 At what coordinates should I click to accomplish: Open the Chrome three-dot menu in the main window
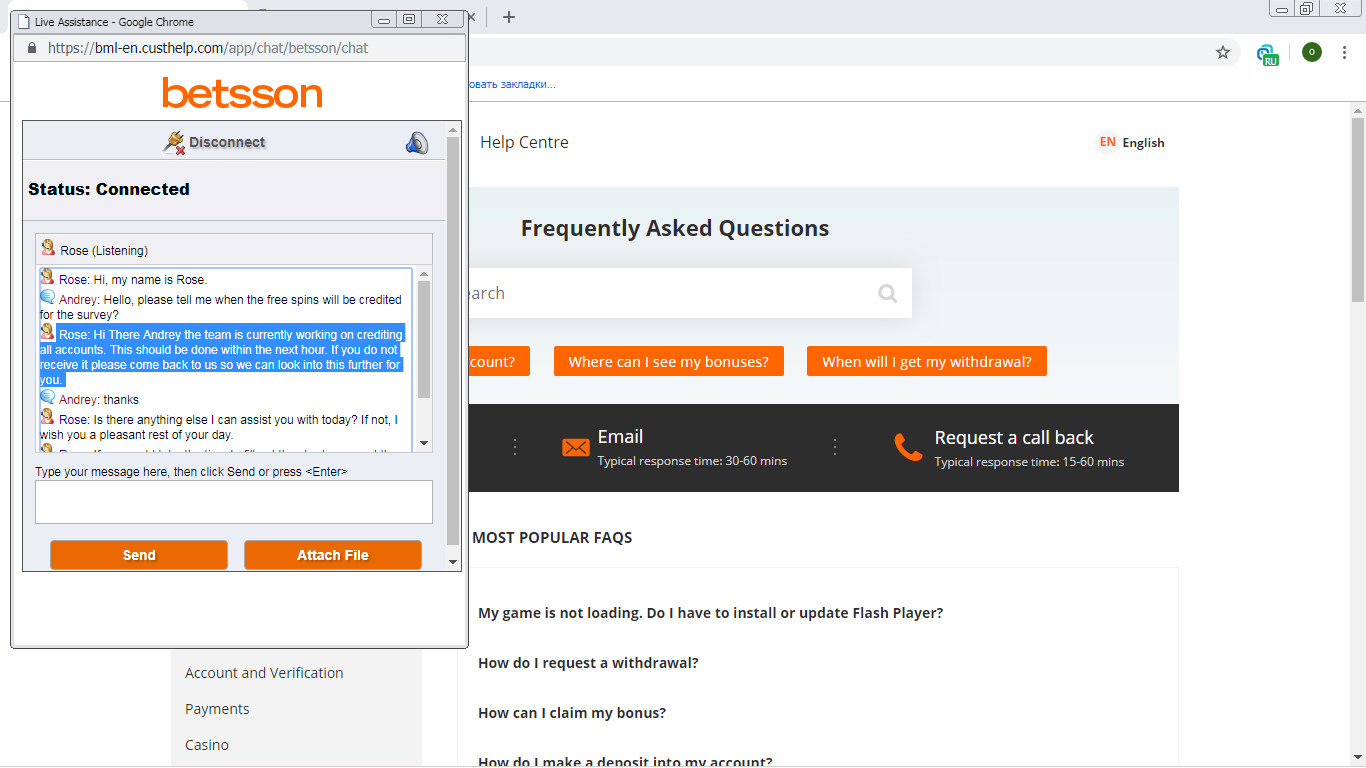[x=1345, y=52]
